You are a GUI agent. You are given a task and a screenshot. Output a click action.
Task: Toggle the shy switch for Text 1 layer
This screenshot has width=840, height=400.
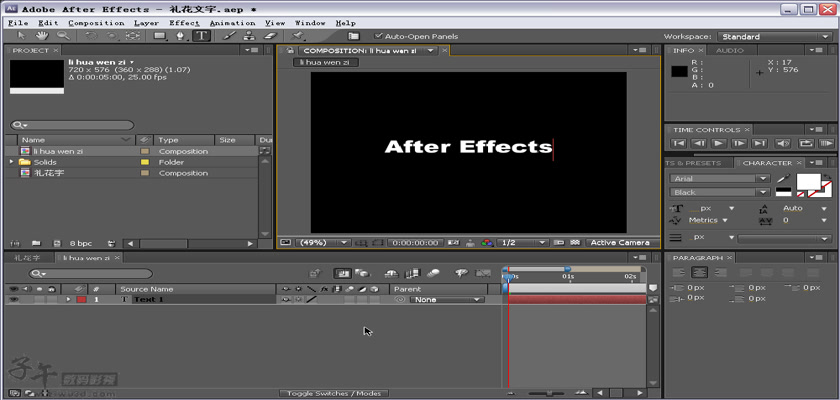tap(286, 300)
